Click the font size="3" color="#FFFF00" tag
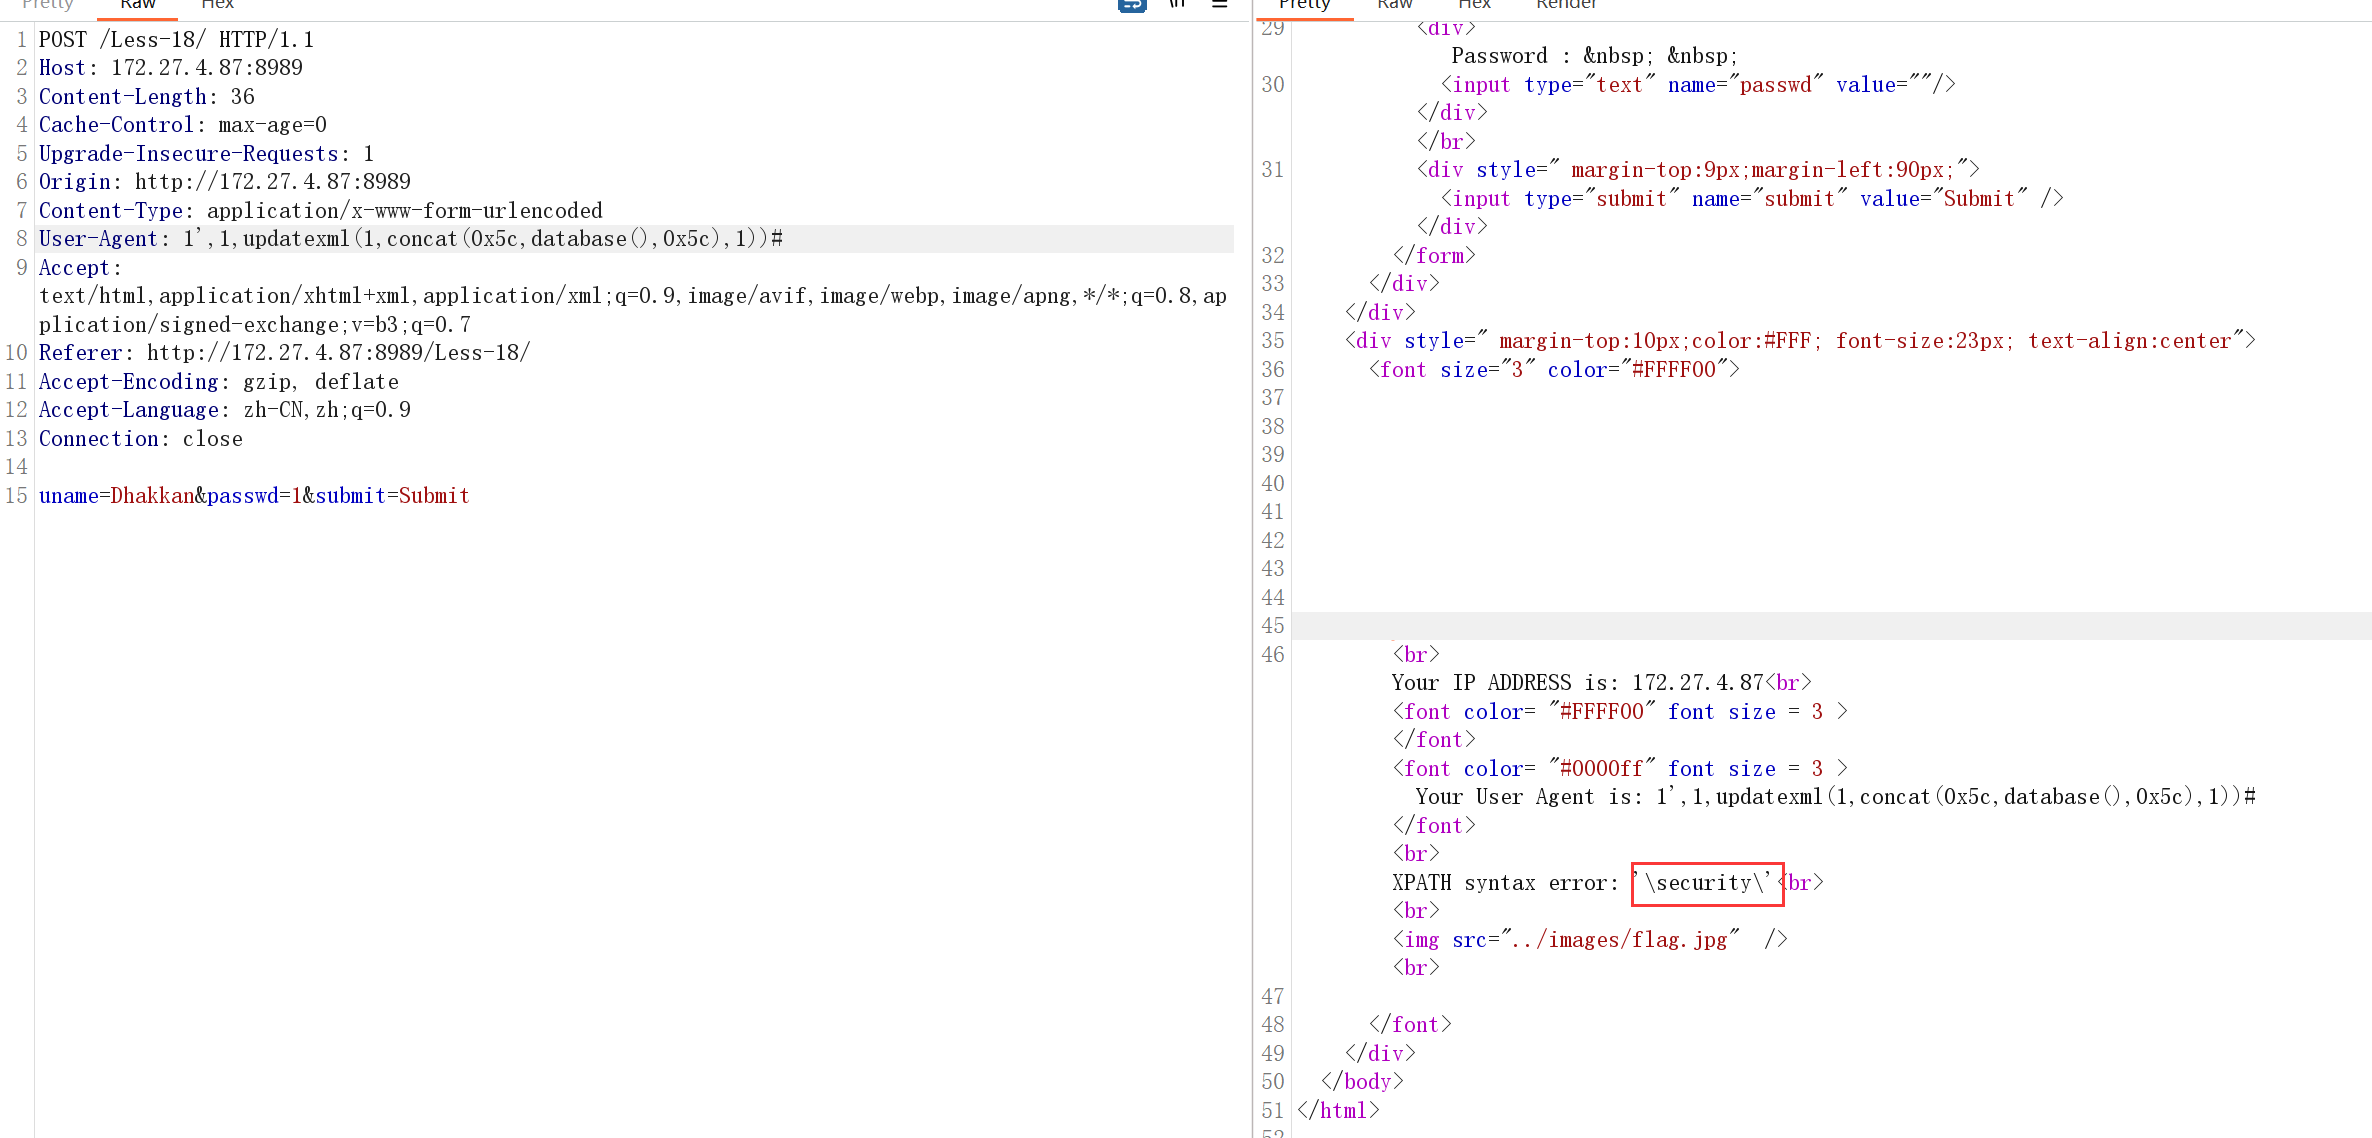 point(1554,370)
